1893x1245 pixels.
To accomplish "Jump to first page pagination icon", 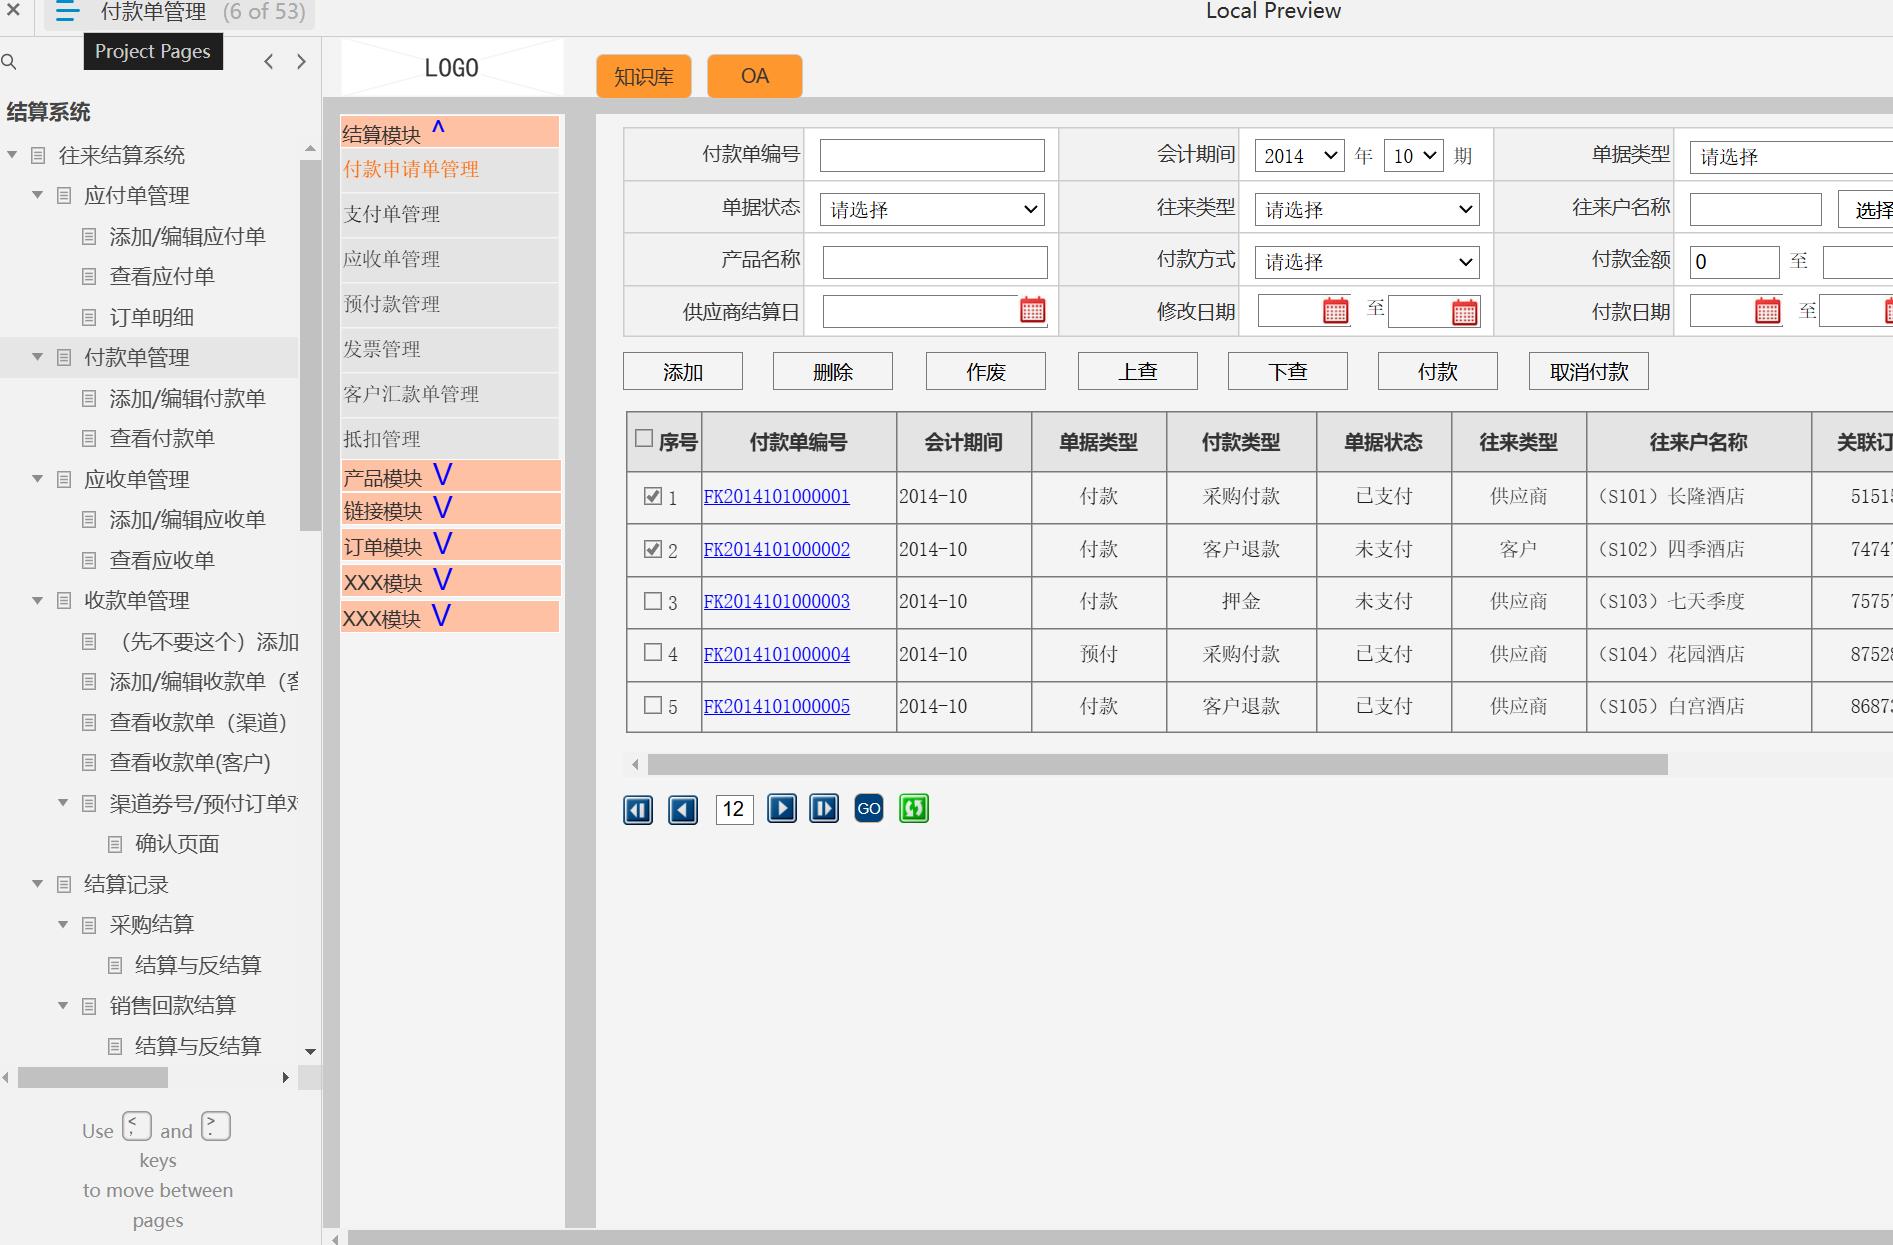I will point(638,809).
